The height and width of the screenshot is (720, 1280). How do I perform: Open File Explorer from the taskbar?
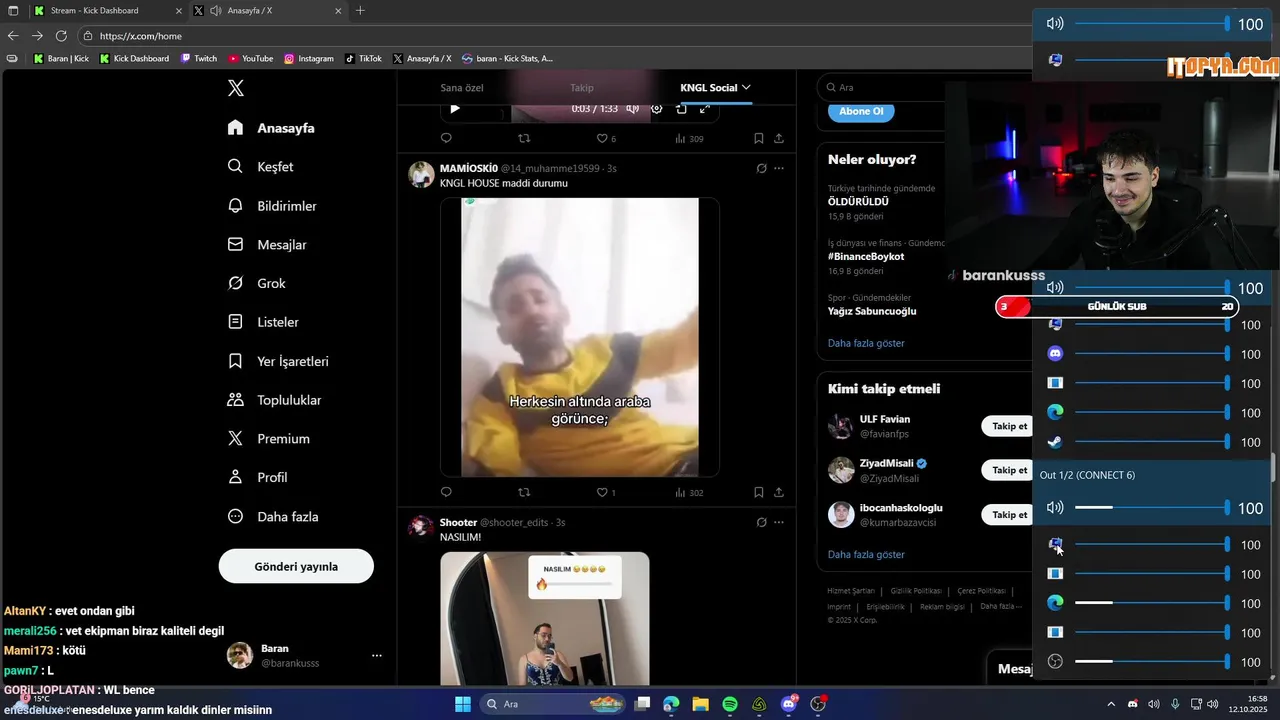pyautogui.click(x=700, y=704)
